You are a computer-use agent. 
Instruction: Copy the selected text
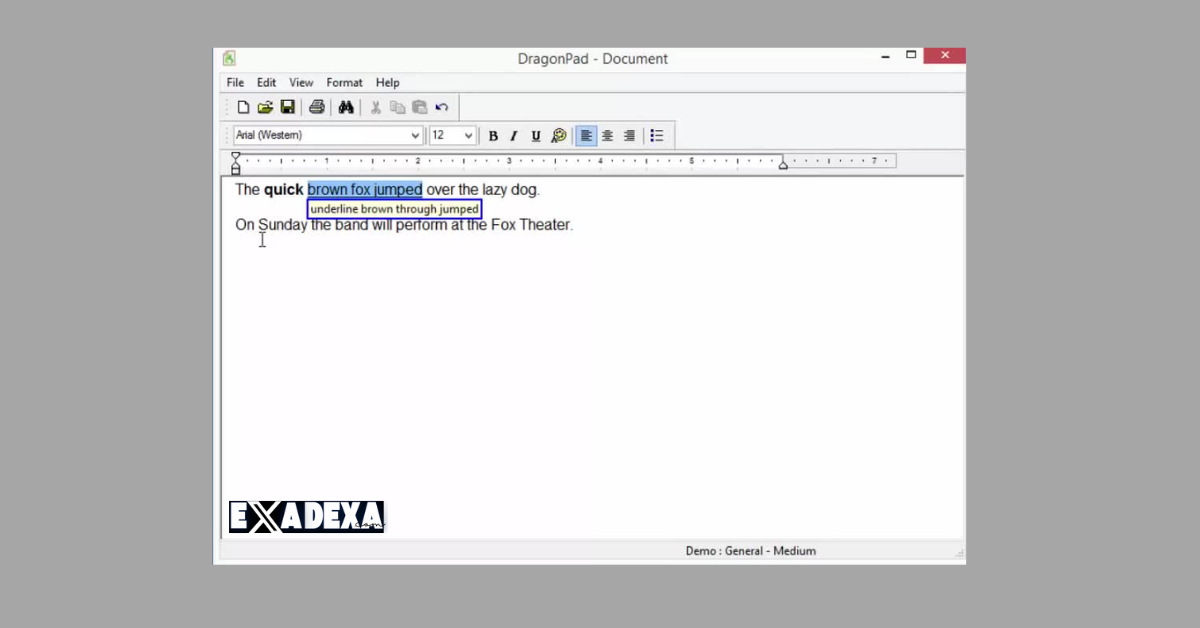pyautogui.click(x=397, y=107)
